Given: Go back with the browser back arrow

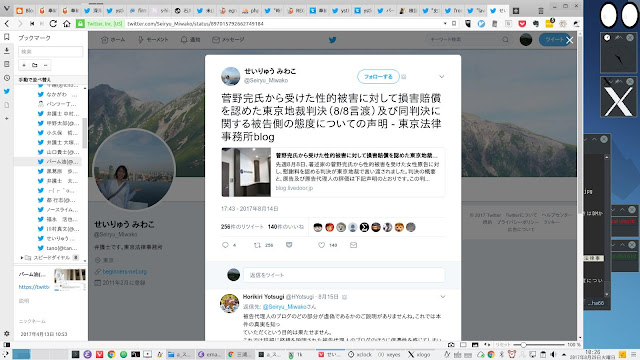Looking at the screenshot, I should coord(7,24).
